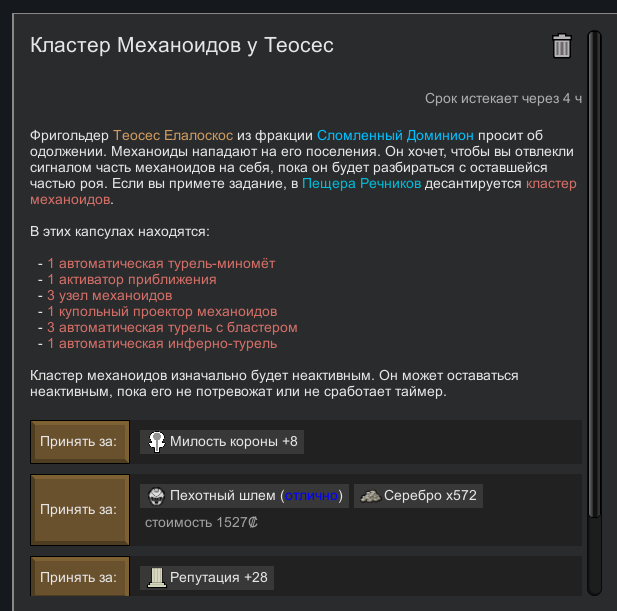Click the red кластер механоидов link

[550, 184]
